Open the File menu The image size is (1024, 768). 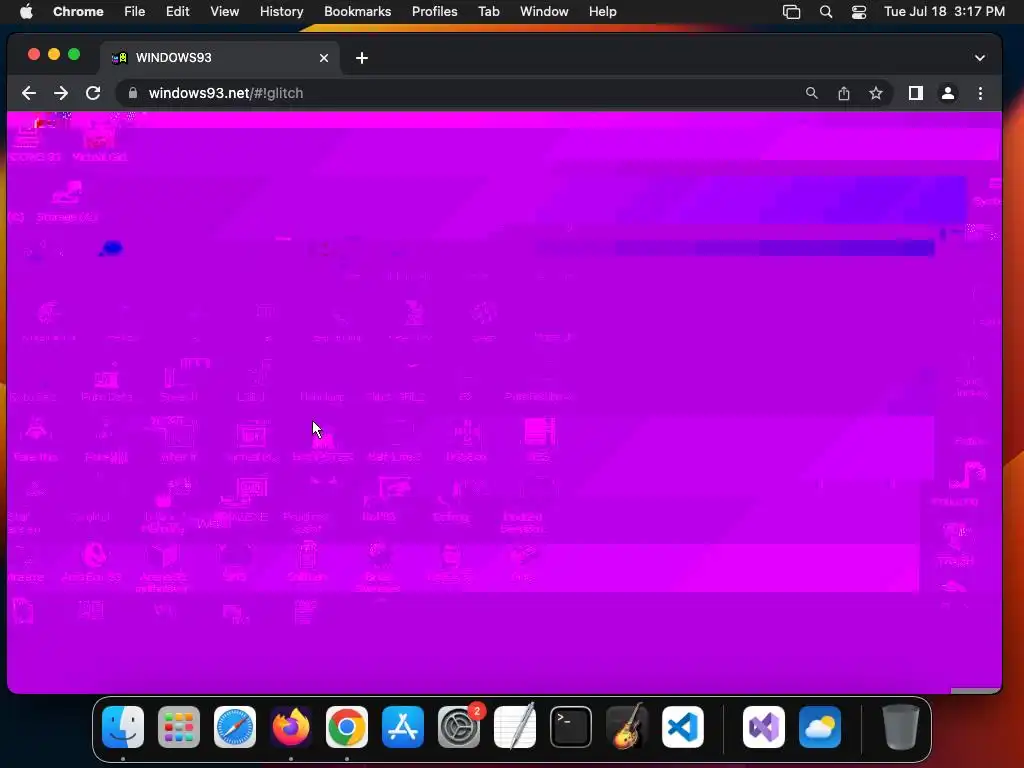[x=135, y=12]
